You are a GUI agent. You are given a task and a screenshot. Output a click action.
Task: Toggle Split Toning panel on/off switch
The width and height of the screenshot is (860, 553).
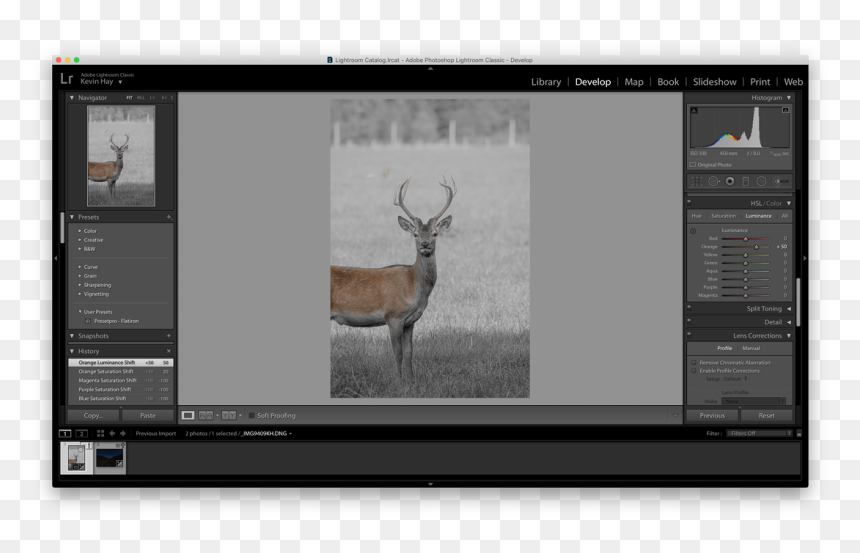[689, 307]
